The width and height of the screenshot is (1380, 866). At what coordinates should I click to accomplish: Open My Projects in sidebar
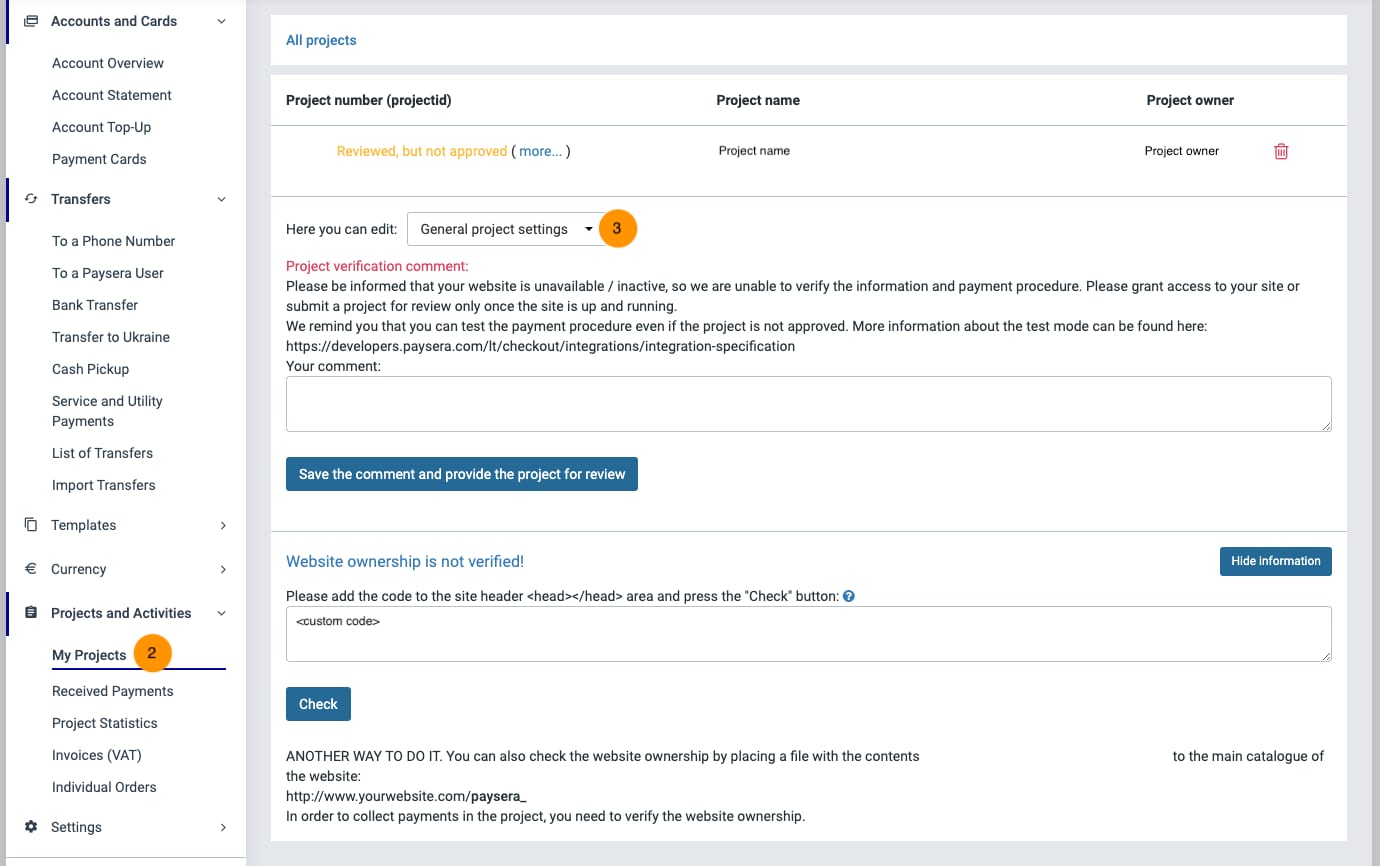point(89,655)
